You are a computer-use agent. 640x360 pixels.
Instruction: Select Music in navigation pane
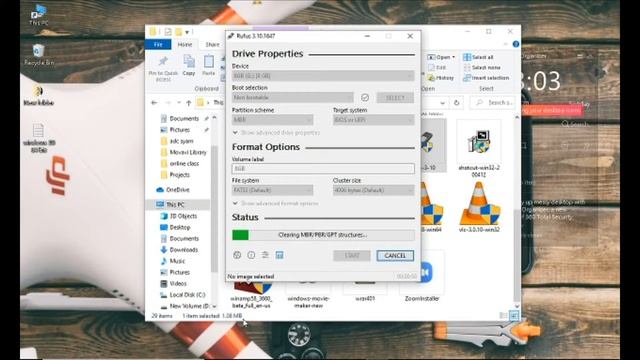click(x=177, y=261)
